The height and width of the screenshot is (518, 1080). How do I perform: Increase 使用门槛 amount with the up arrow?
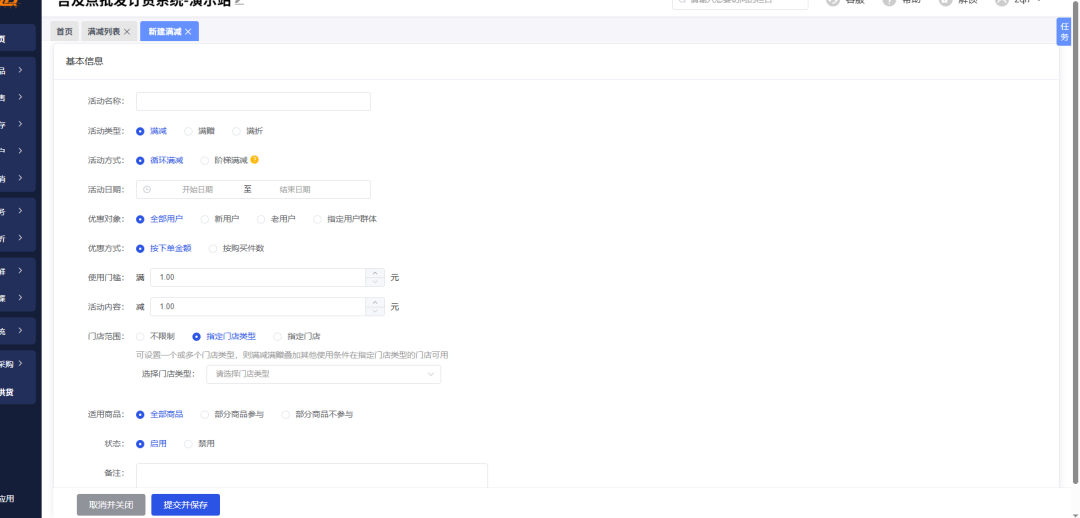coord(375,273)
